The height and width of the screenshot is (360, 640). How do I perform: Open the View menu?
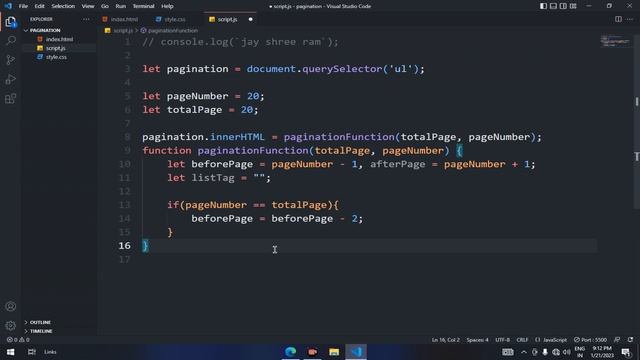point(88,6)
